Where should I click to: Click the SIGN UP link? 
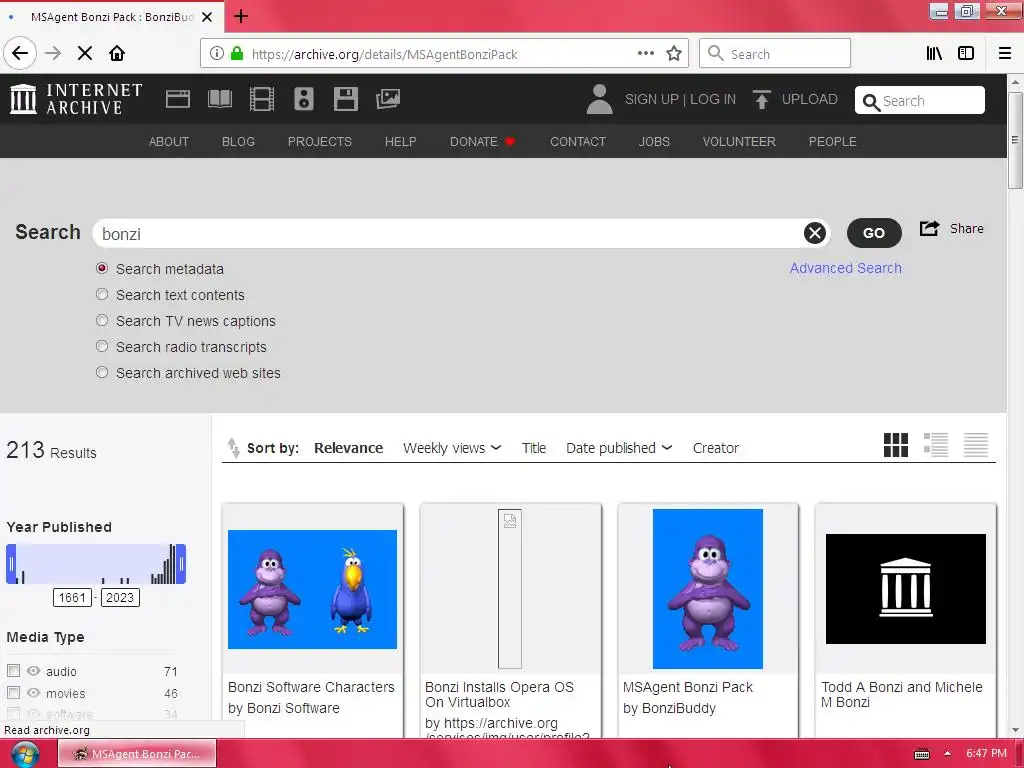[652, 99]
